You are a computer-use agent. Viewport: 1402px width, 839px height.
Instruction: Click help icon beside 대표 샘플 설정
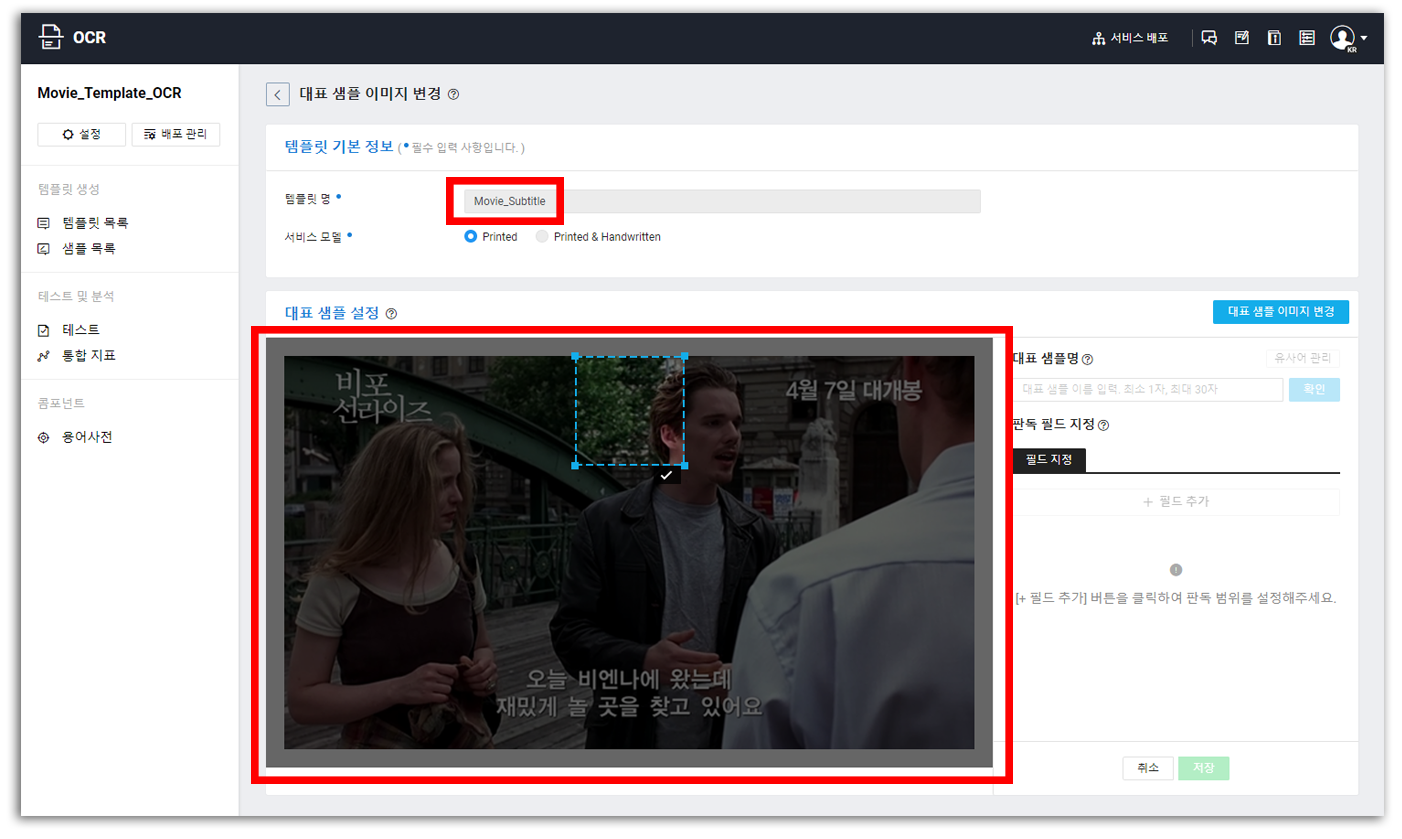[x=391, y=313]
